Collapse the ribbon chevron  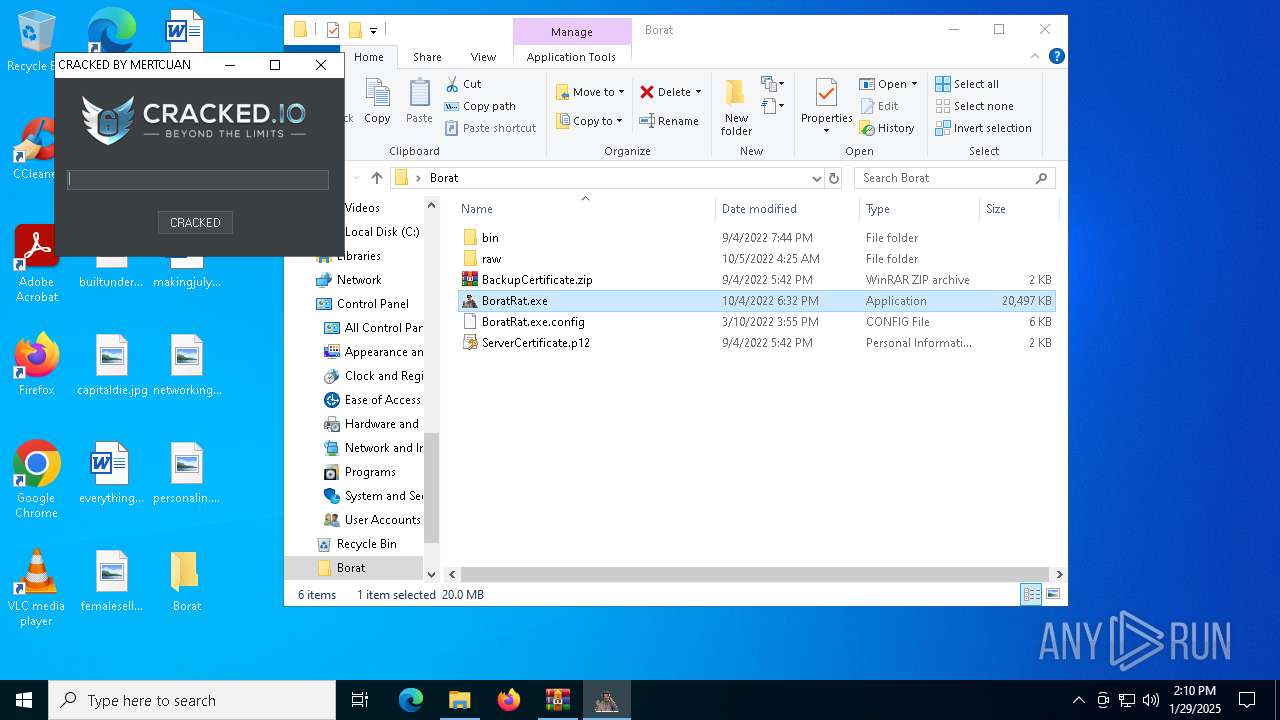pos(1037,57)
